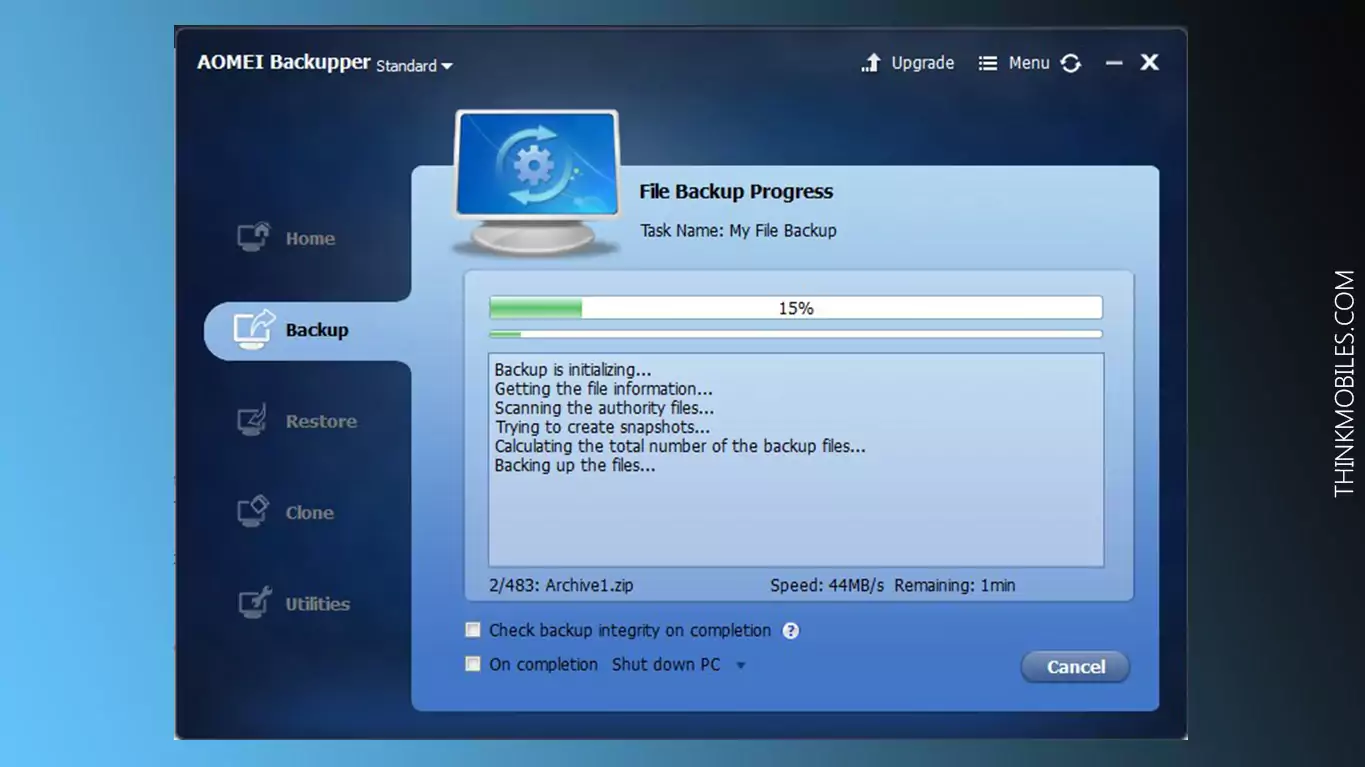Go to the Home tab label
The image size is (1365, 767).
point(310,238)
